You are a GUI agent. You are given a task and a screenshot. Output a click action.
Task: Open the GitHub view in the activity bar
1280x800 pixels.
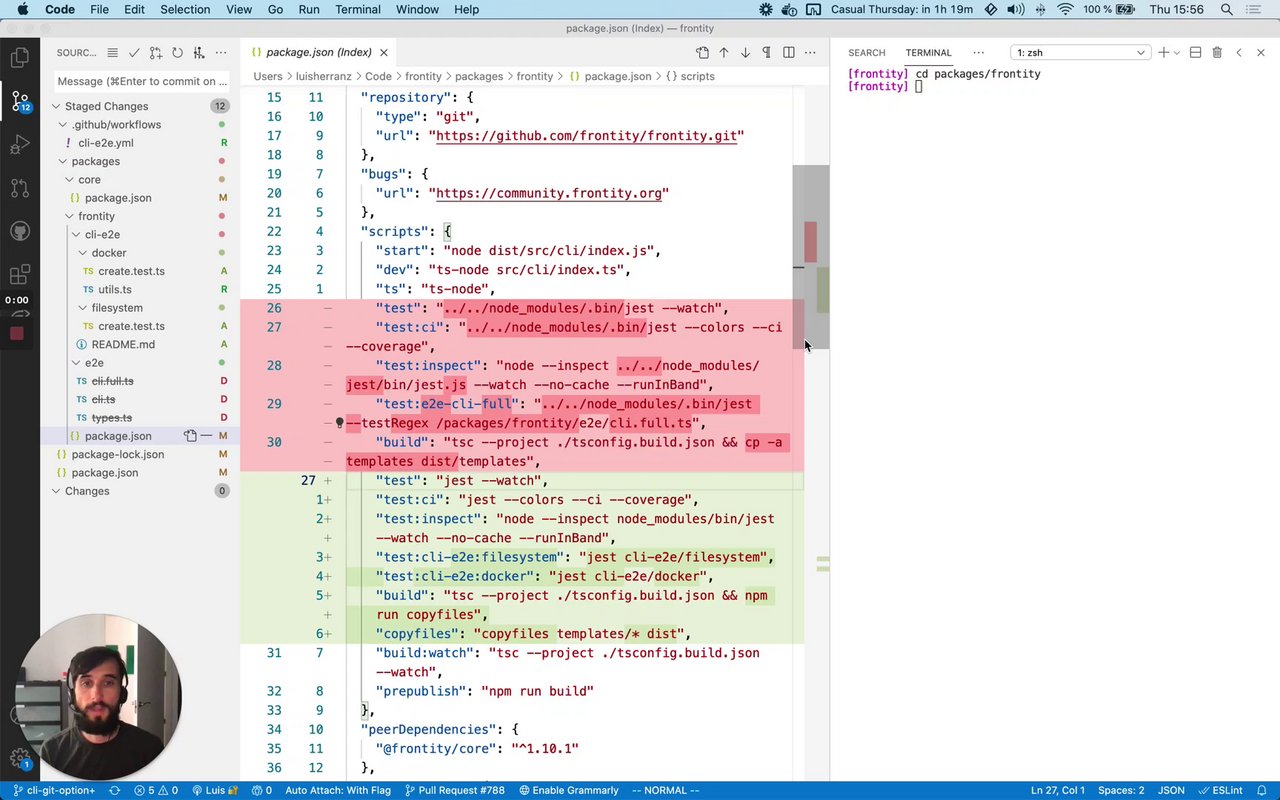(19, 231)
